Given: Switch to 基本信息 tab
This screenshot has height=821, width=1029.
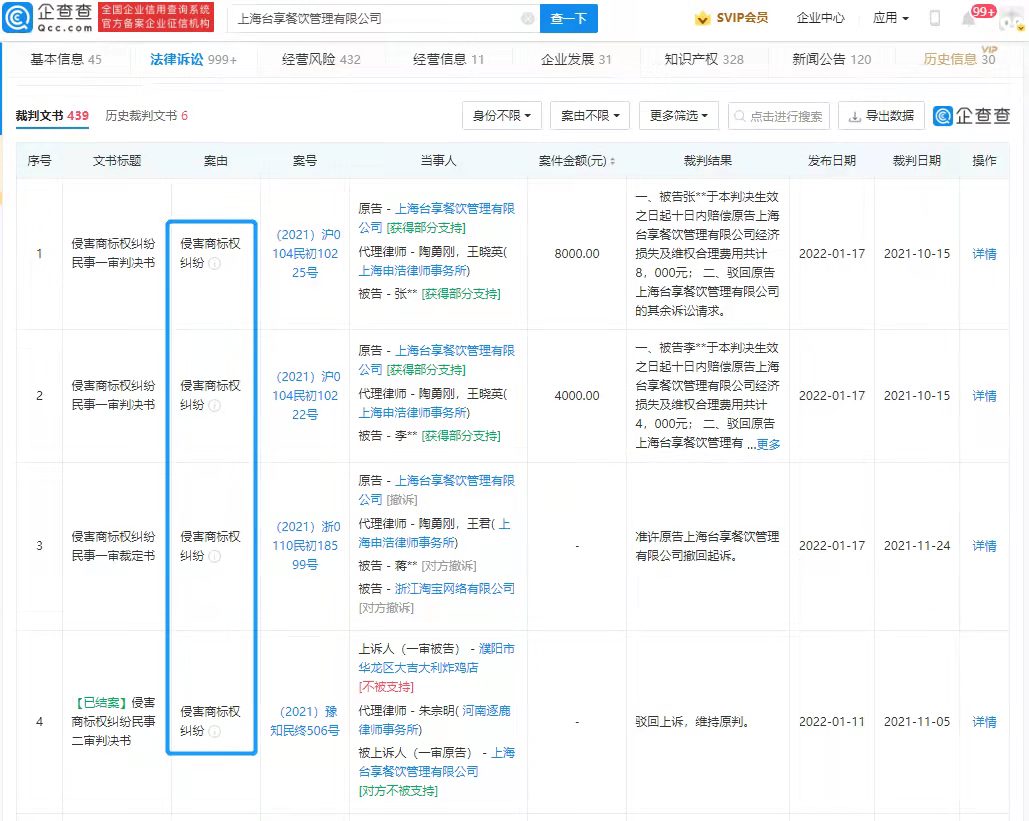Looking at the screenshot, I should click(66, 60).
